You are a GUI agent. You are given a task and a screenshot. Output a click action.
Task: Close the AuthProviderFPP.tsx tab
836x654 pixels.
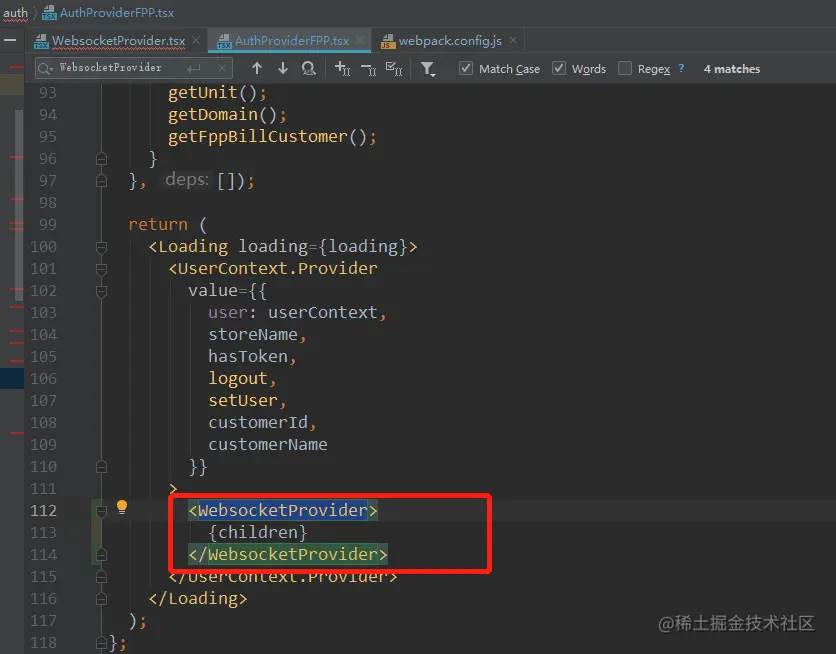pos(360,41)
